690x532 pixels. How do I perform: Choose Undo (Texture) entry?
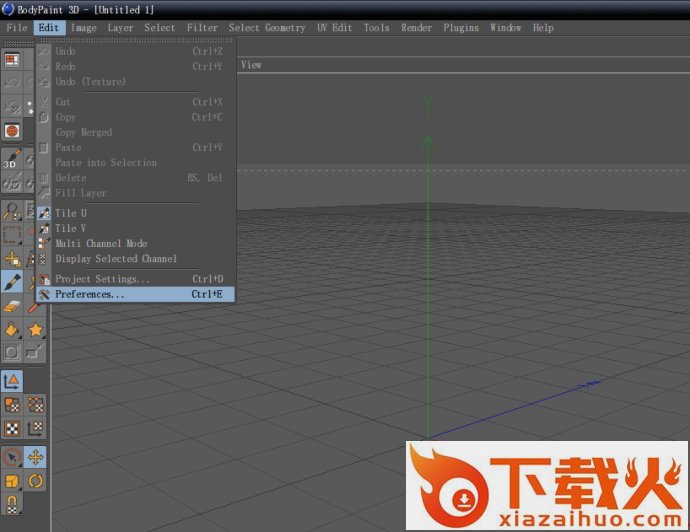[136, 82]
